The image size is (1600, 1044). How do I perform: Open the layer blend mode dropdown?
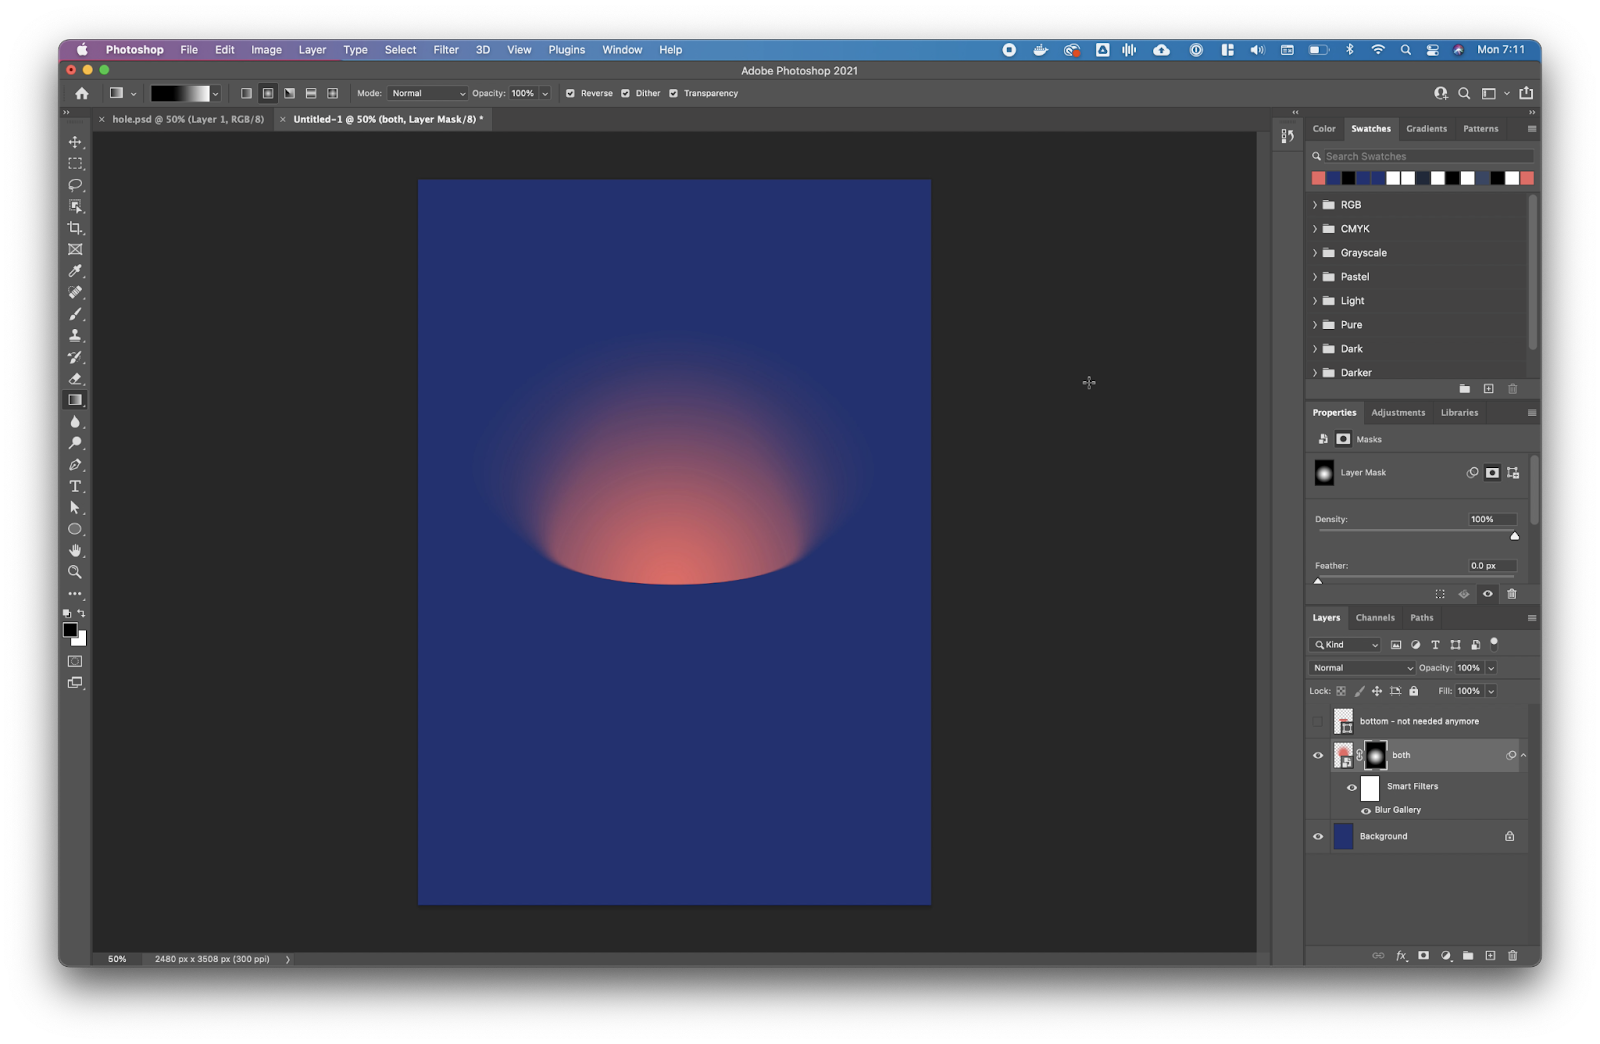(x=1362, y=668)
